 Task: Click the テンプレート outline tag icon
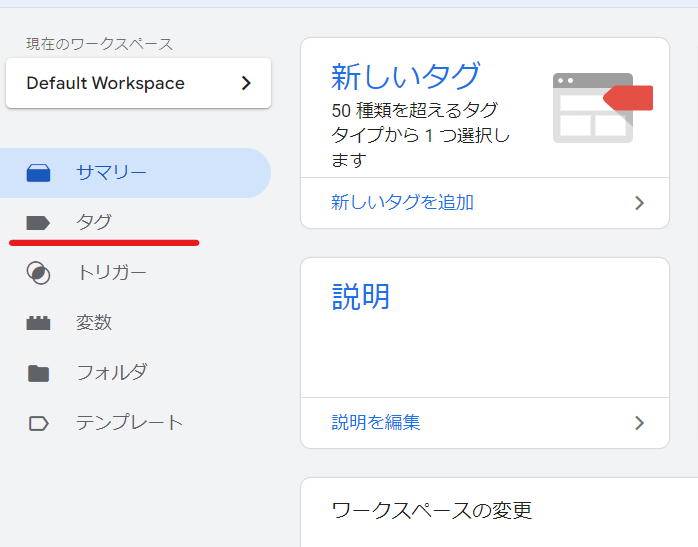[38, 423]
